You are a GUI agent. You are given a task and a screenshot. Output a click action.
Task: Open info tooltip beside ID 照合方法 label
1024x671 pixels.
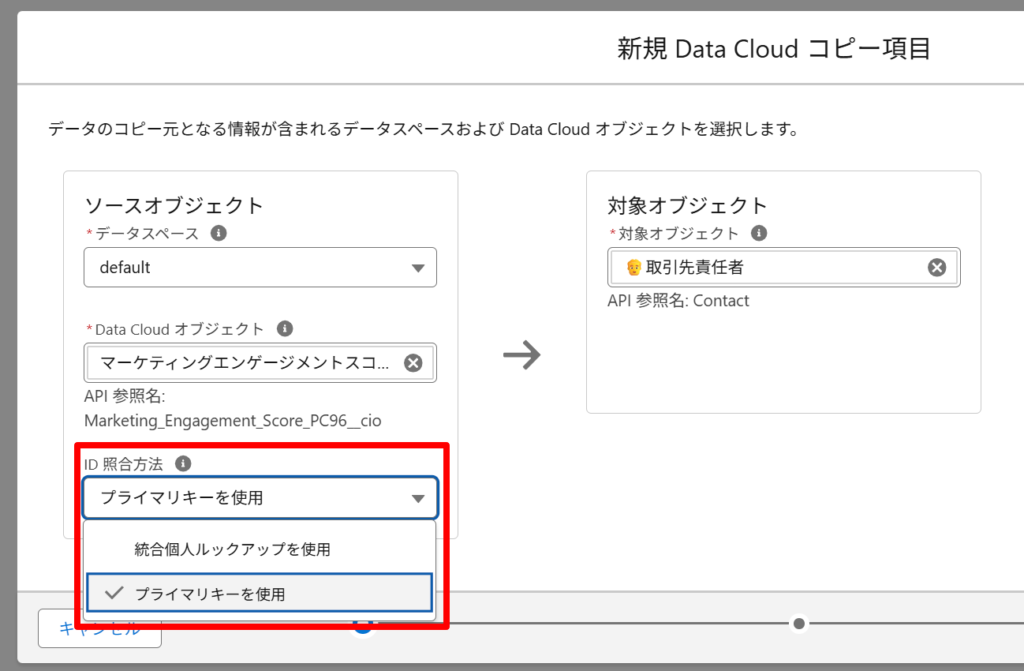[x=183, y=464]
